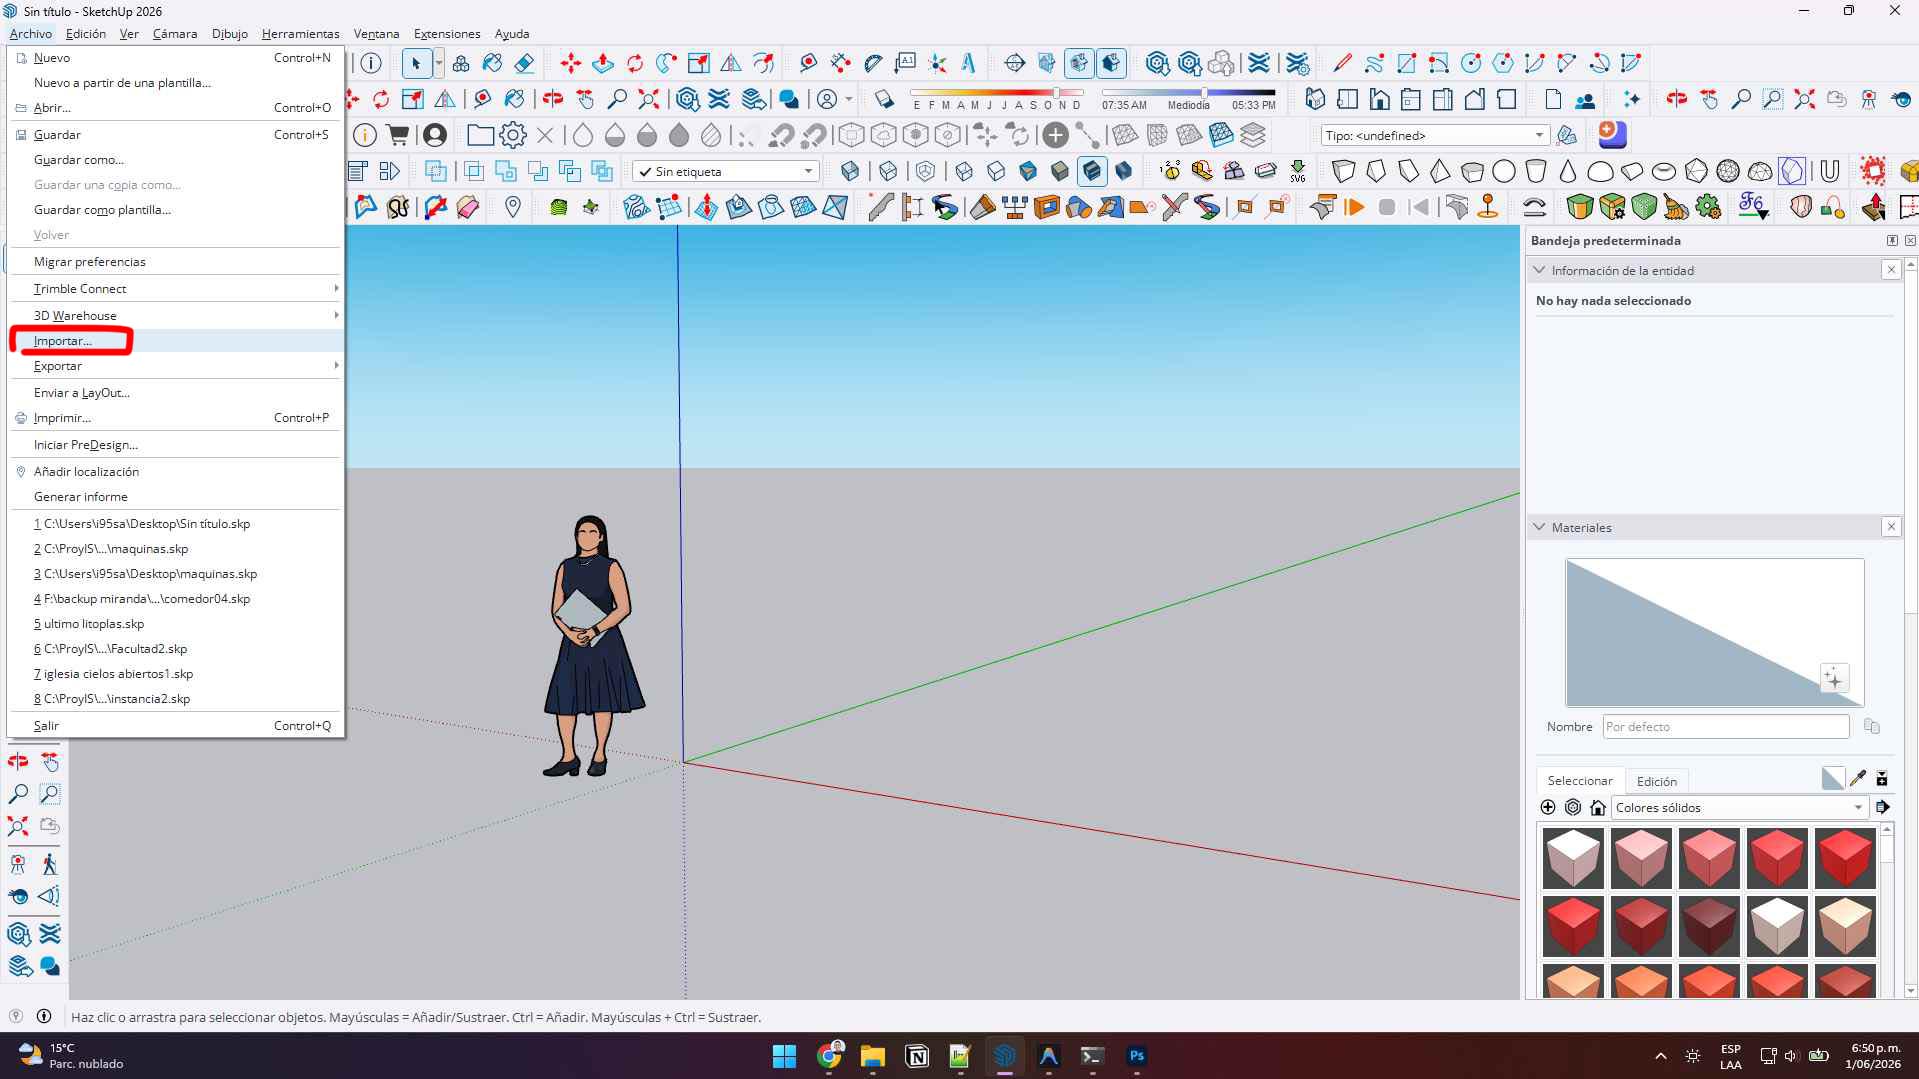Click the SVG export icon
Viewport: 1919px width, 1079px height.
point(1298,171)
